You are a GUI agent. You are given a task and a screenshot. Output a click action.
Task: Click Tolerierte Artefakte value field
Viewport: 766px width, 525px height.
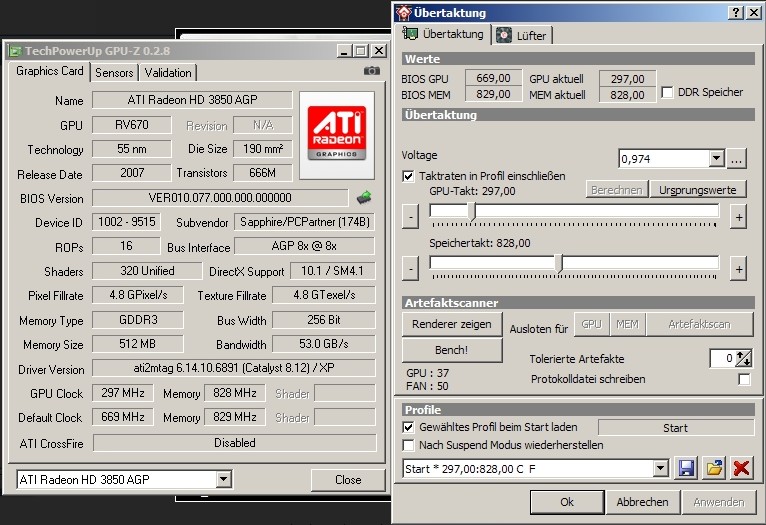(723, 358)
